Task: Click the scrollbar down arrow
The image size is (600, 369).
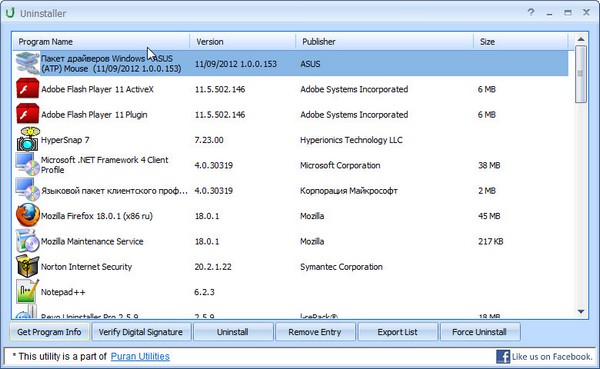Action: coord(581,312)
